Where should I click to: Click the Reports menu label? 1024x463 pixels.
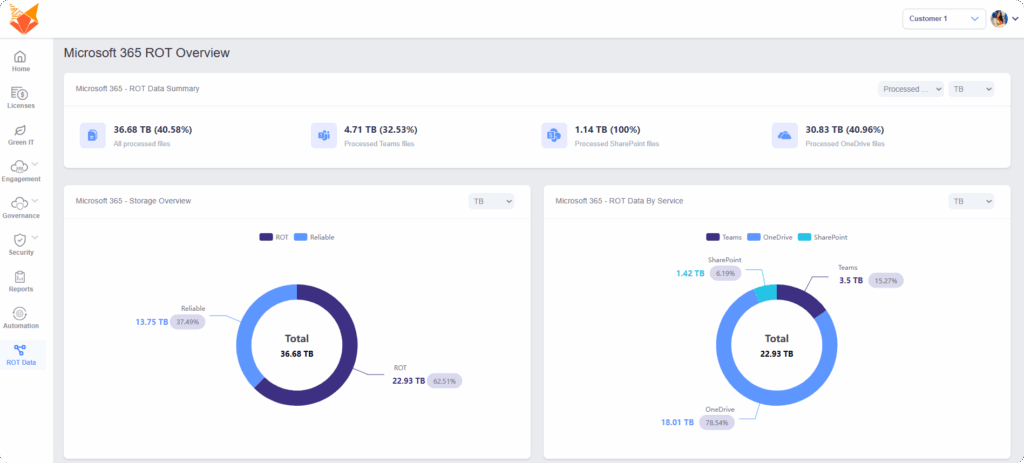coord(21,289)
